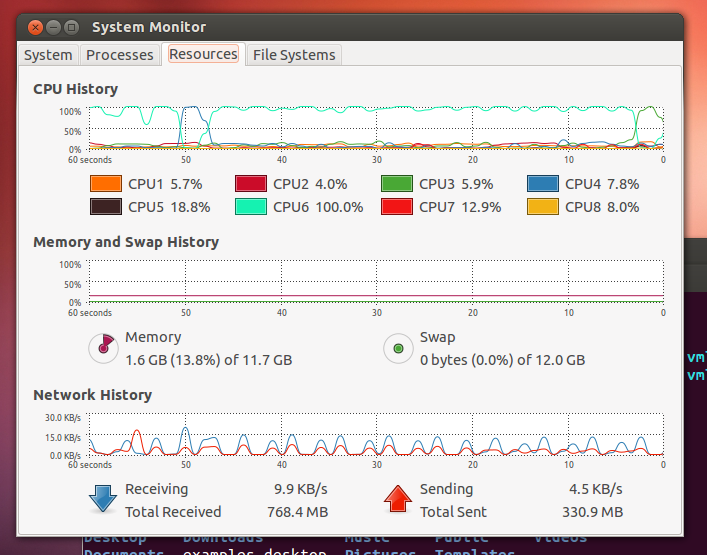Click the CPU7 red color swatch
Image resolution: width=707 pixels, height=555 pixels.
coord(397,207)
